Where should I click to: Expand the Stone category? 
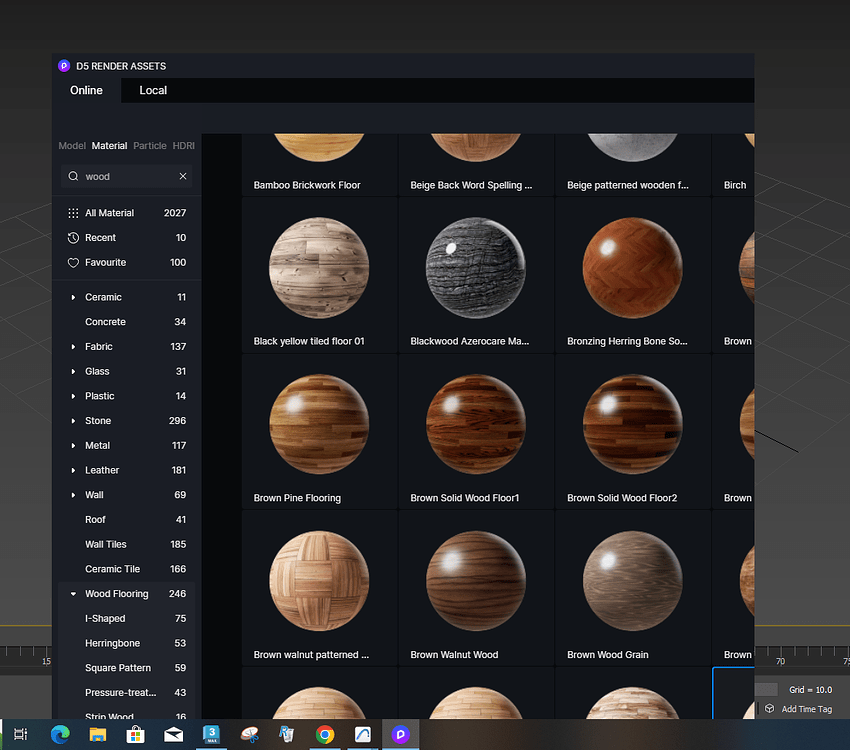pyautogui.click(x=73, y=421)
